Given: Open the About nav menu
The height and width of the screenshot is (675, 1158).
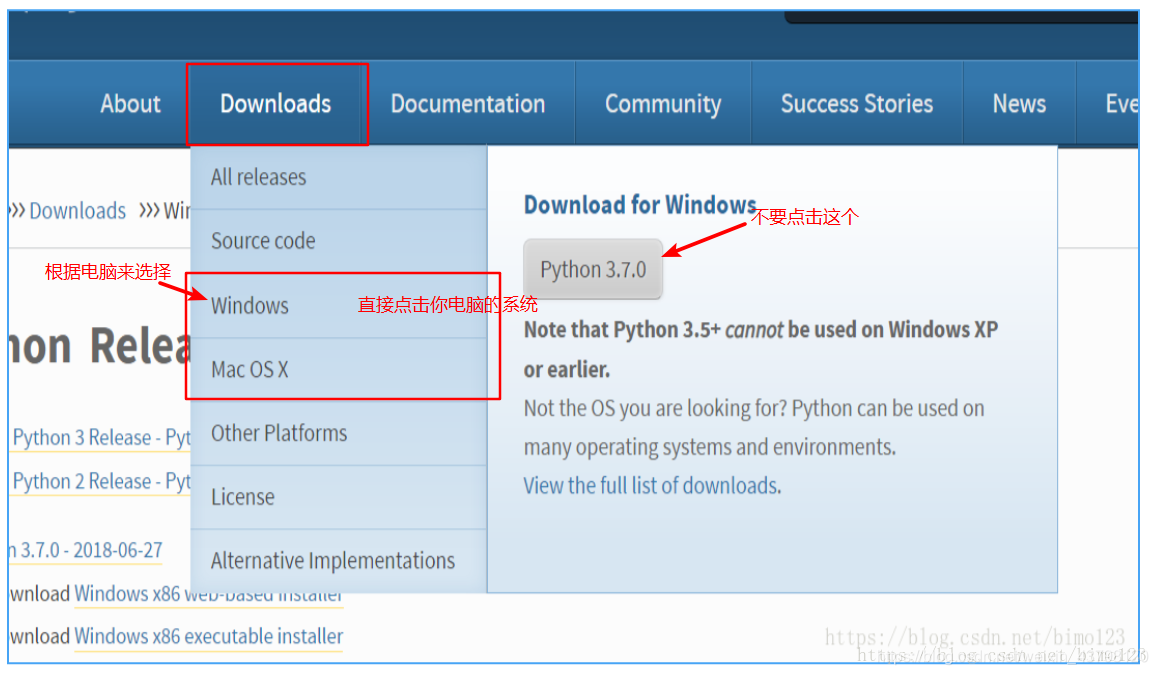Looking at the screenshot, I should point(130,103).
